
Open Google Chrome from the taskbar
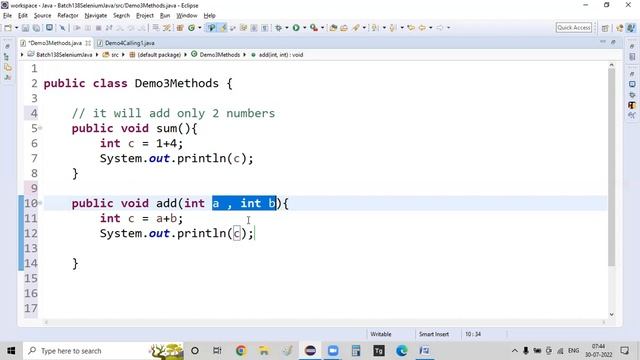[x=241, y=351]
